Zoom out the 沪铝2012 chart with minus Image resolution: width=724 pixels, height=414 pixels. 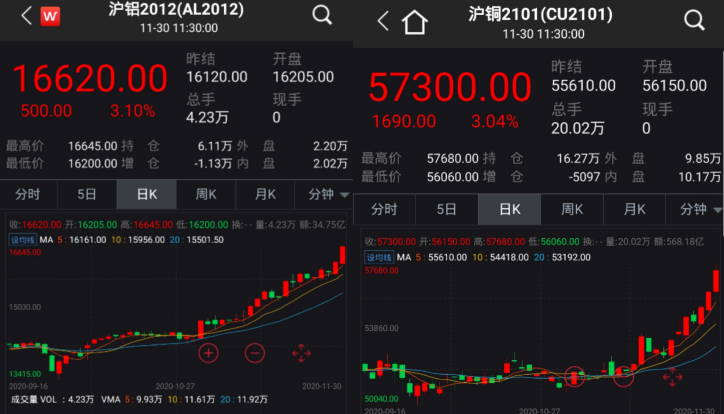(x=254, y=354)
